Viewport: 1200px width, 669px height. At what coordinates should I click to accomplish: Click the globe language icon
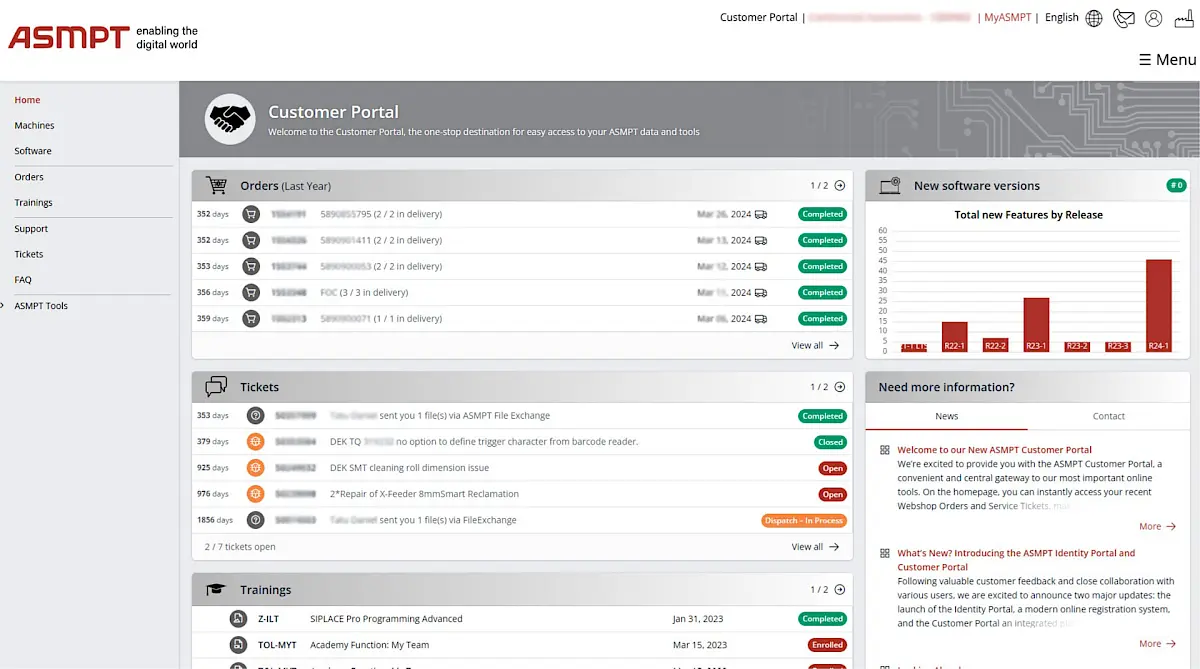point(1094,18)
